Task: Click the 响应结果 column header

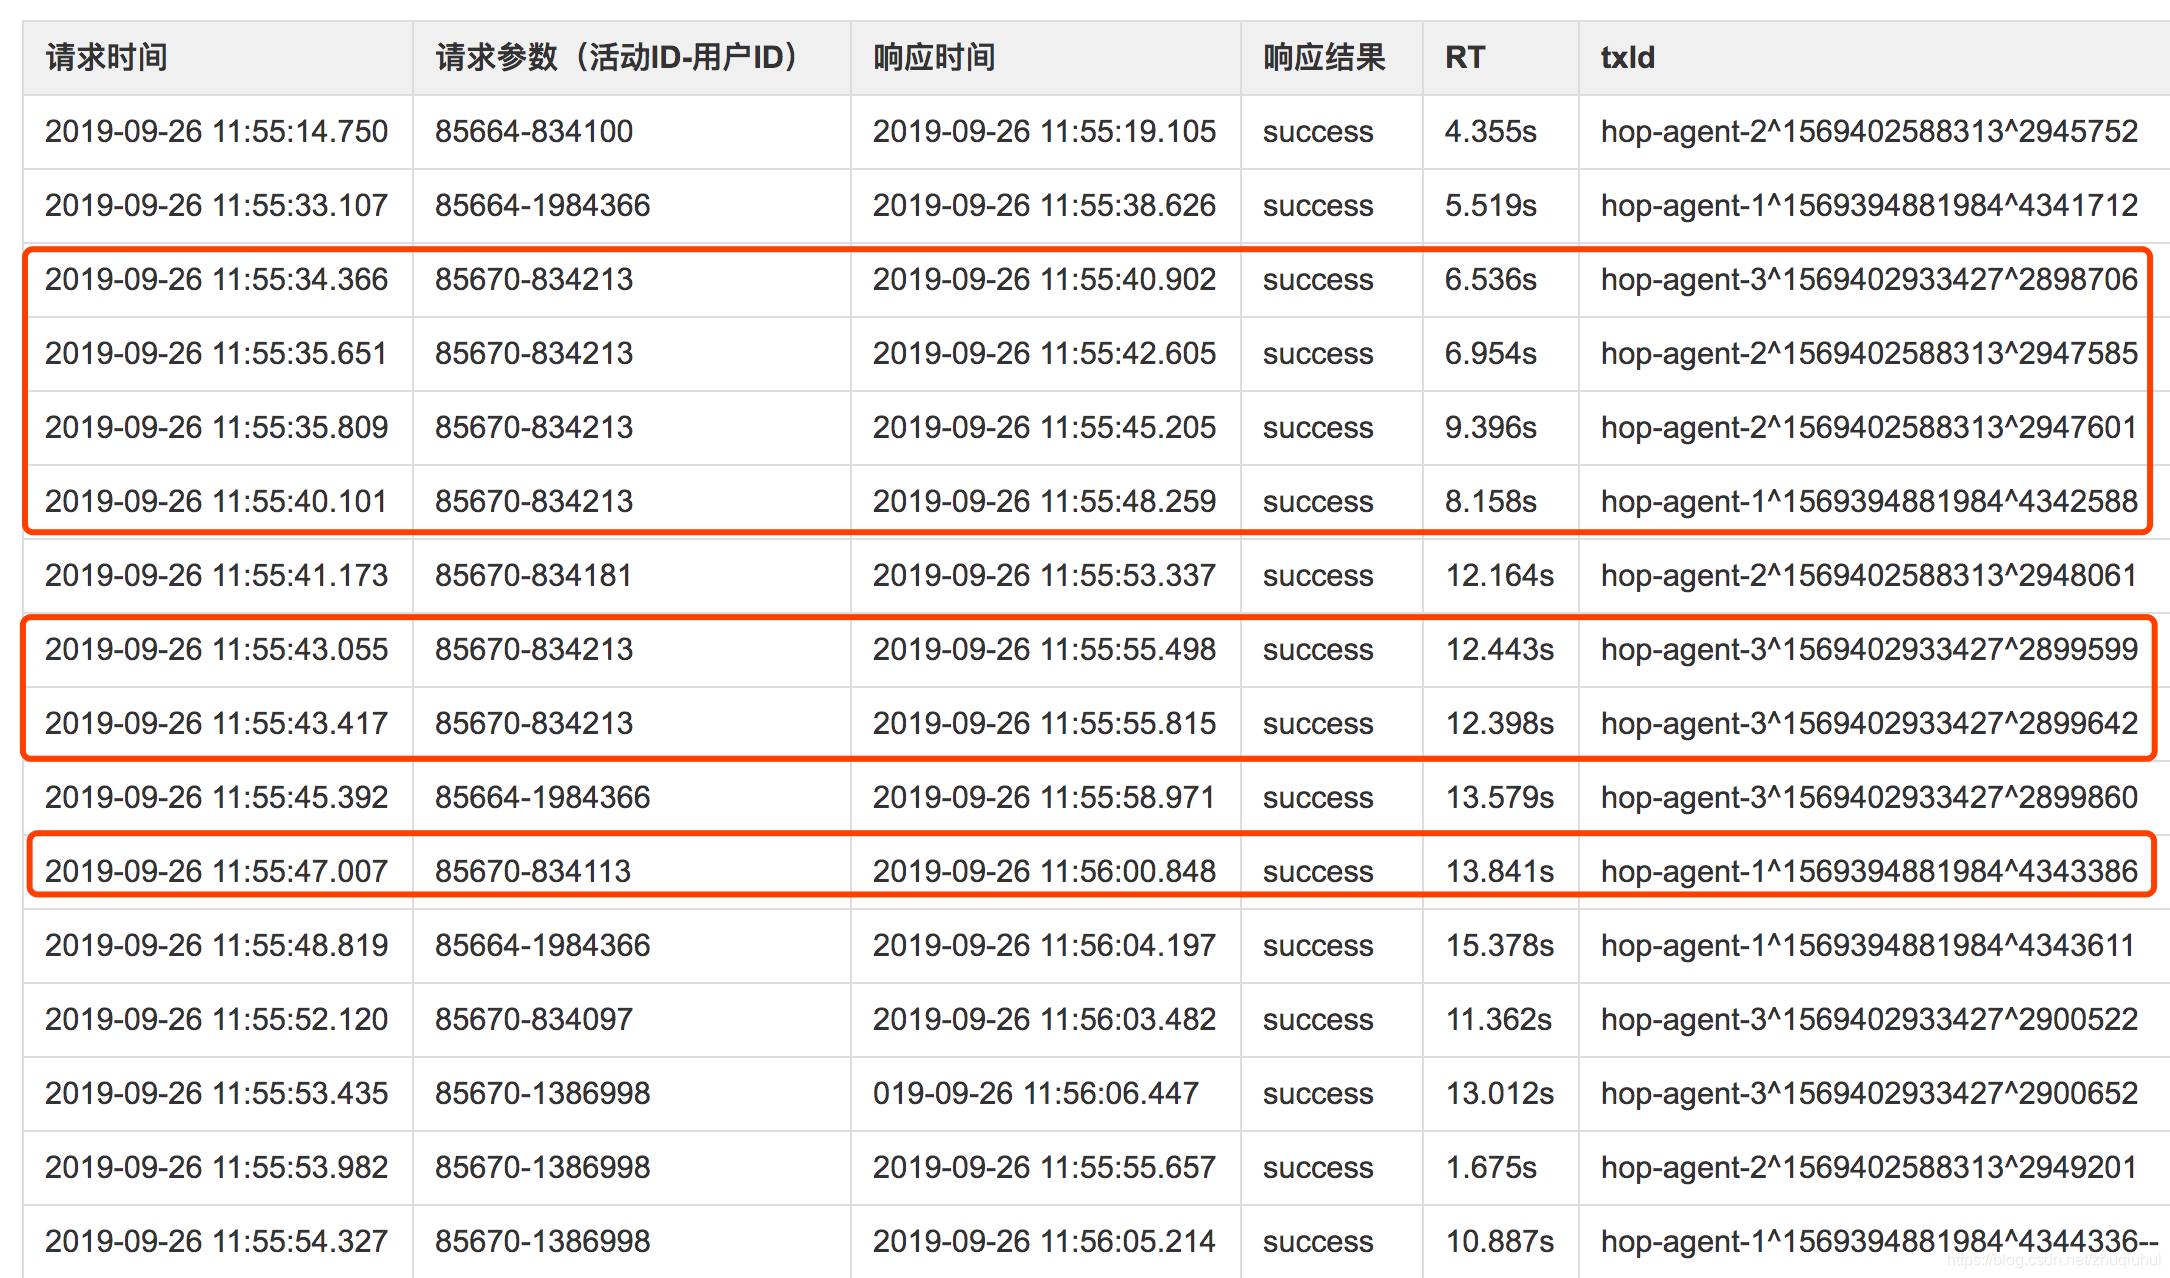Action: [1324, 58]
